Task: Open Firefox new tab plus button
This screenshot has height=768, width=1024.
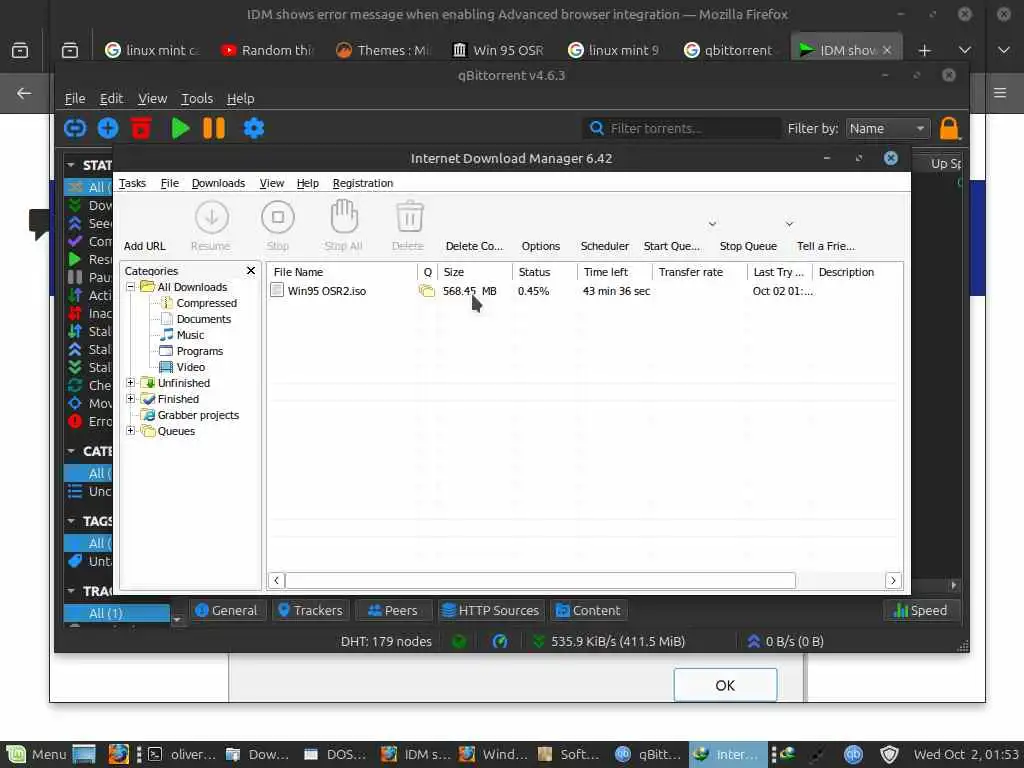Action: pos(924,50)
